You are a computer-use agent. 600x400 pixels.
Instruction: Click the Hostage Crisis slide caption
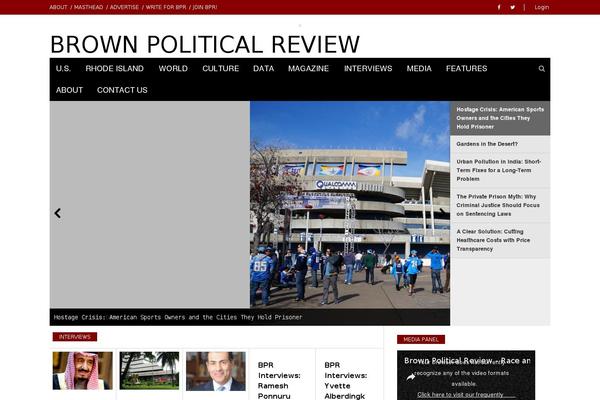178,317
